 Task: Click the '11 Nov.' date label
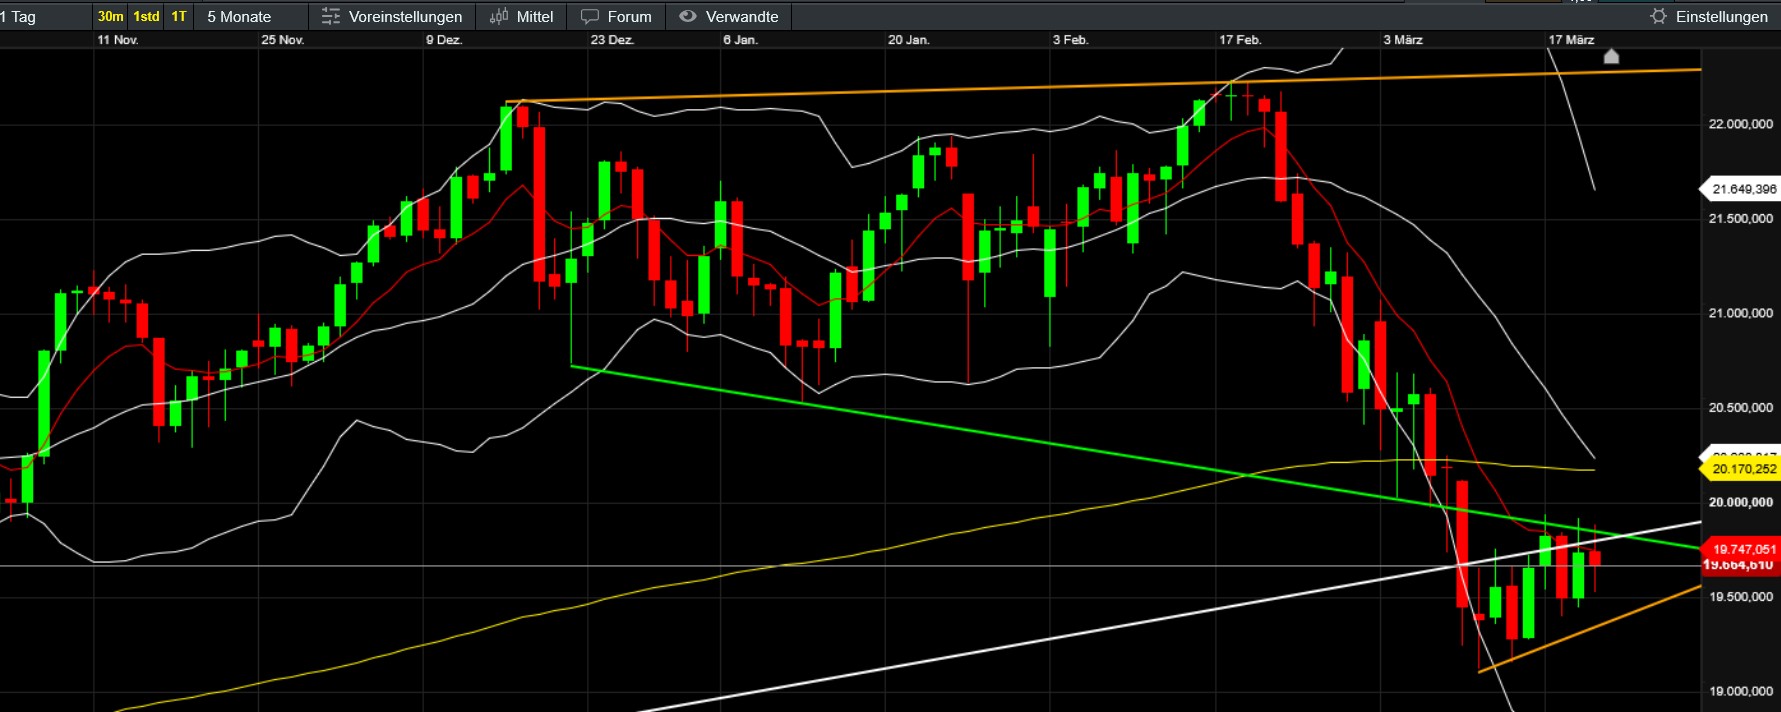point(118,40)
